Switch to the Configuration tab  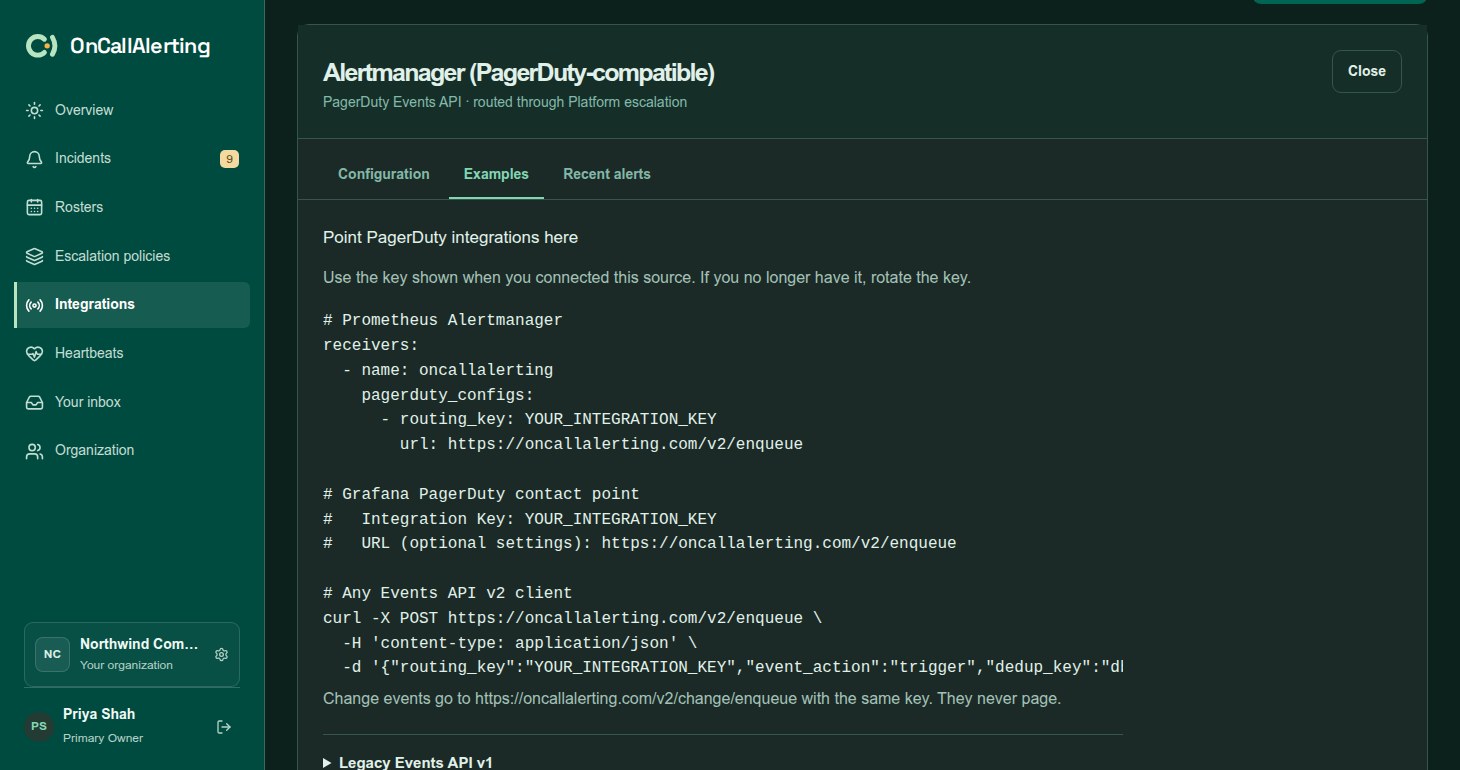click(384, 174)
